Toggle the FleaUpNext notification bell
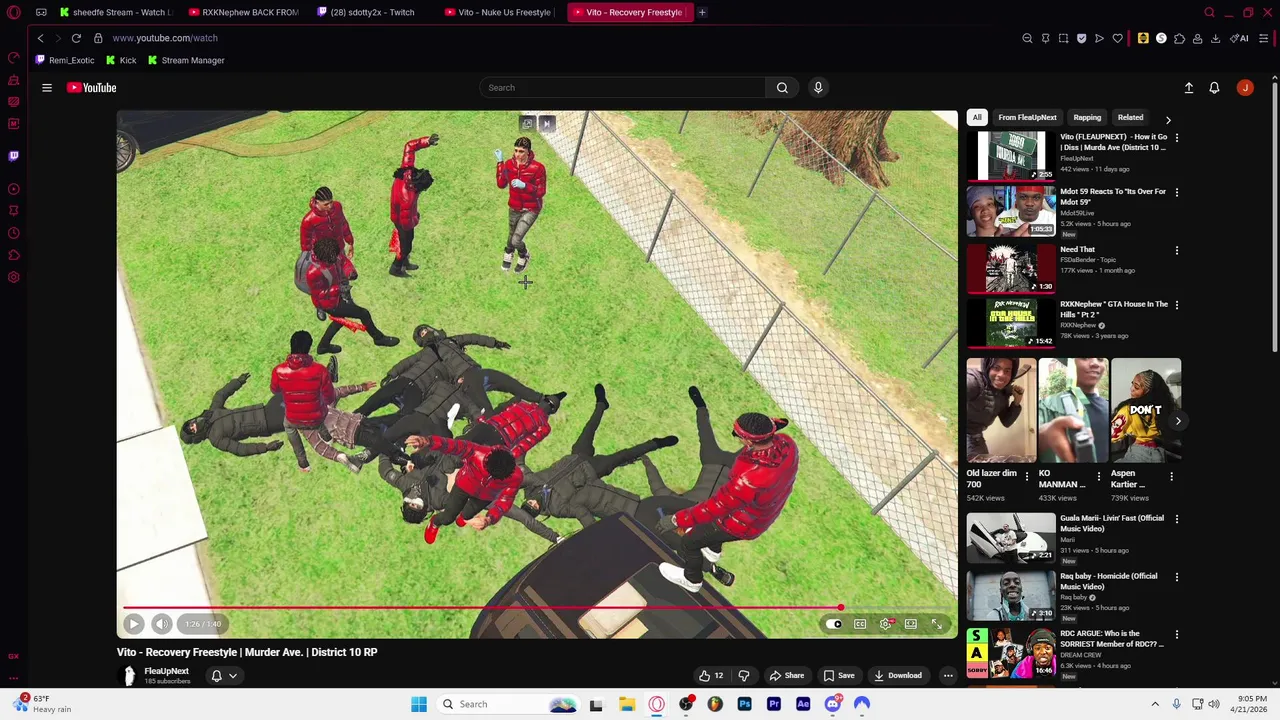This screenshot has height=720, width=1280. point(216,675)
